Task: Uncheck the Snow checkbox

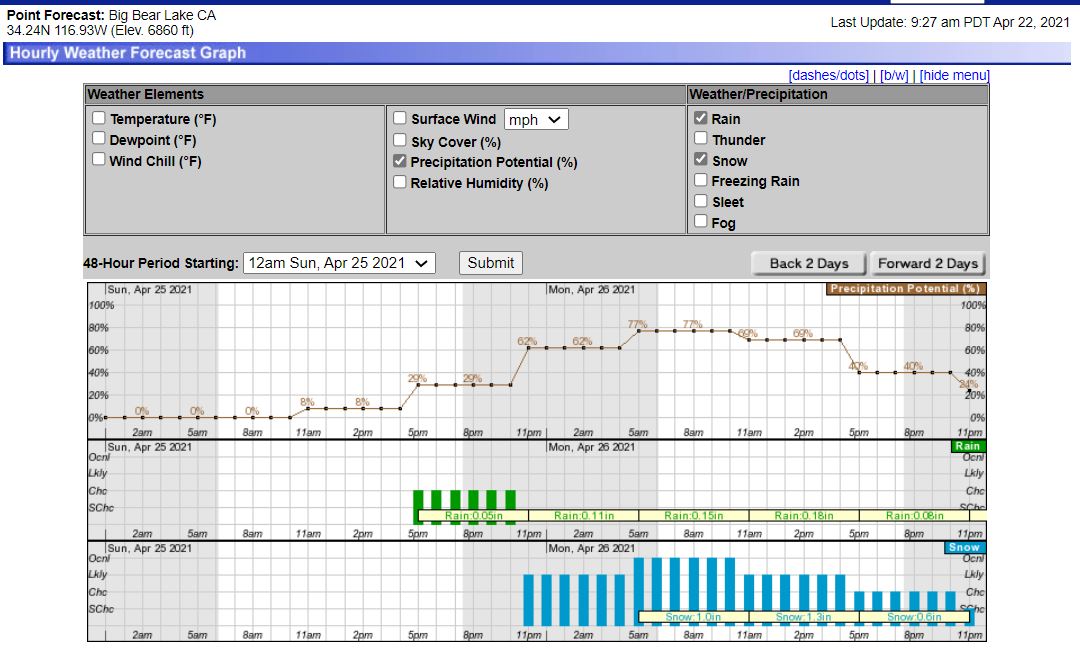Action: [701, 160]
